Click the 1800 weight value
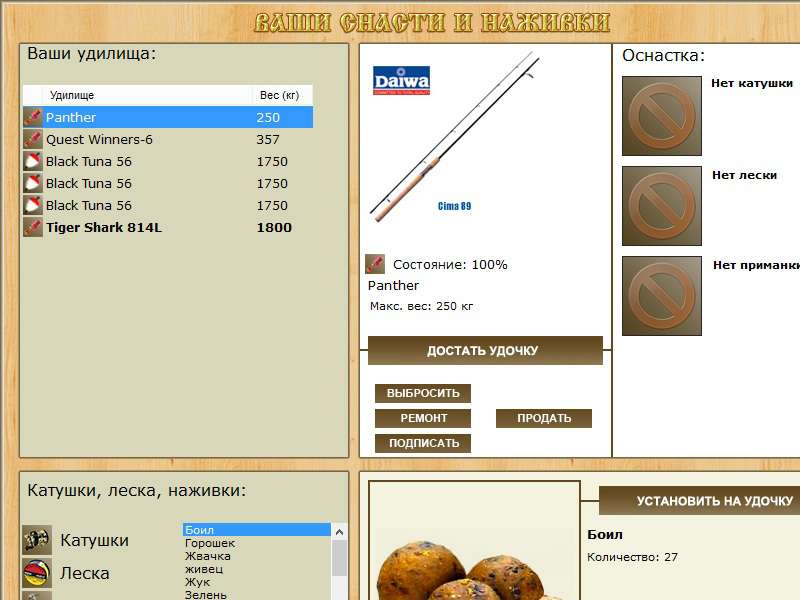The image size is (800, 600). coord(274,227)
